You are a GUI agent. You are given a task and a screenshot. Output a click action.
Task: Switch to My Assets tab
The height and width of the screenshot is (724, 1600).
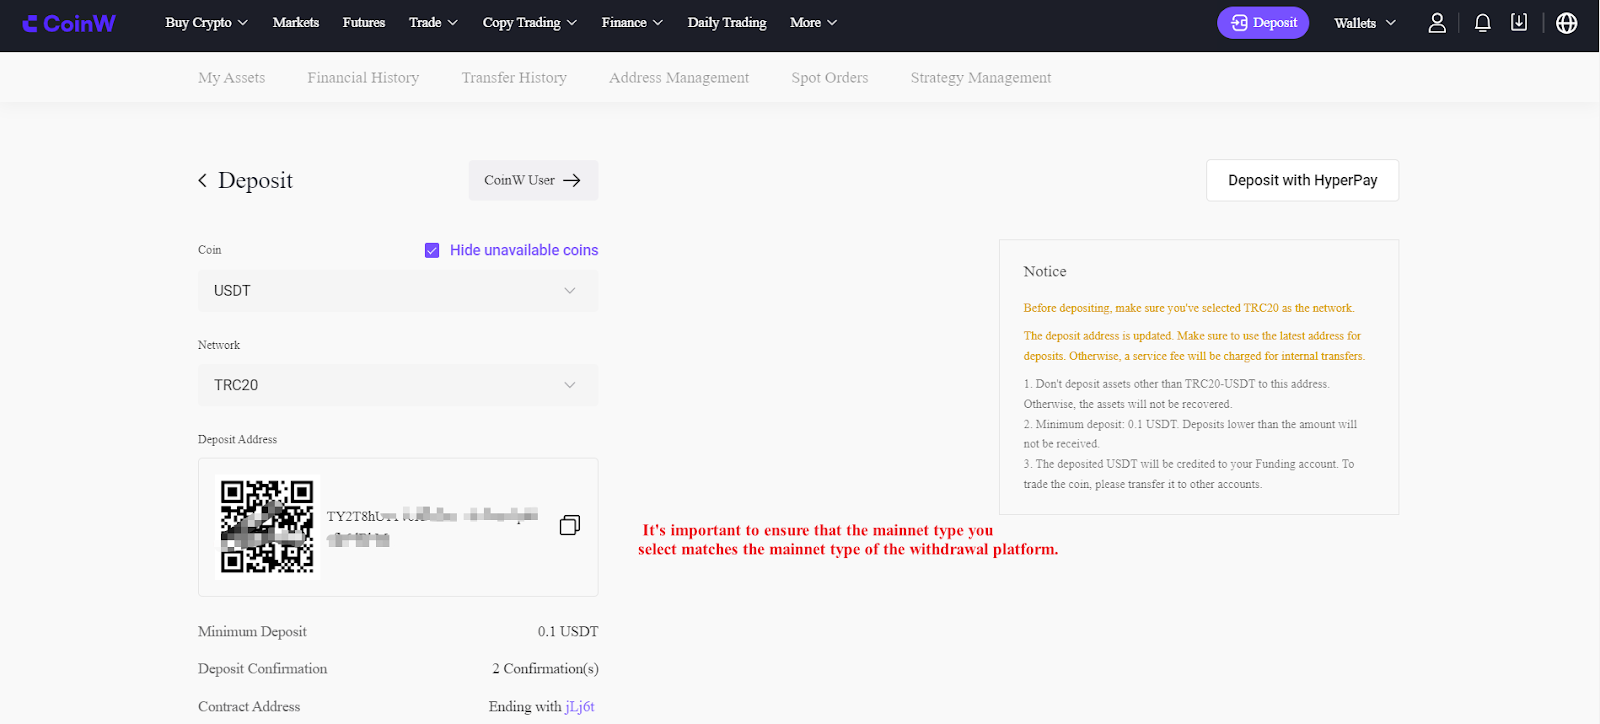tap(232, 78)
